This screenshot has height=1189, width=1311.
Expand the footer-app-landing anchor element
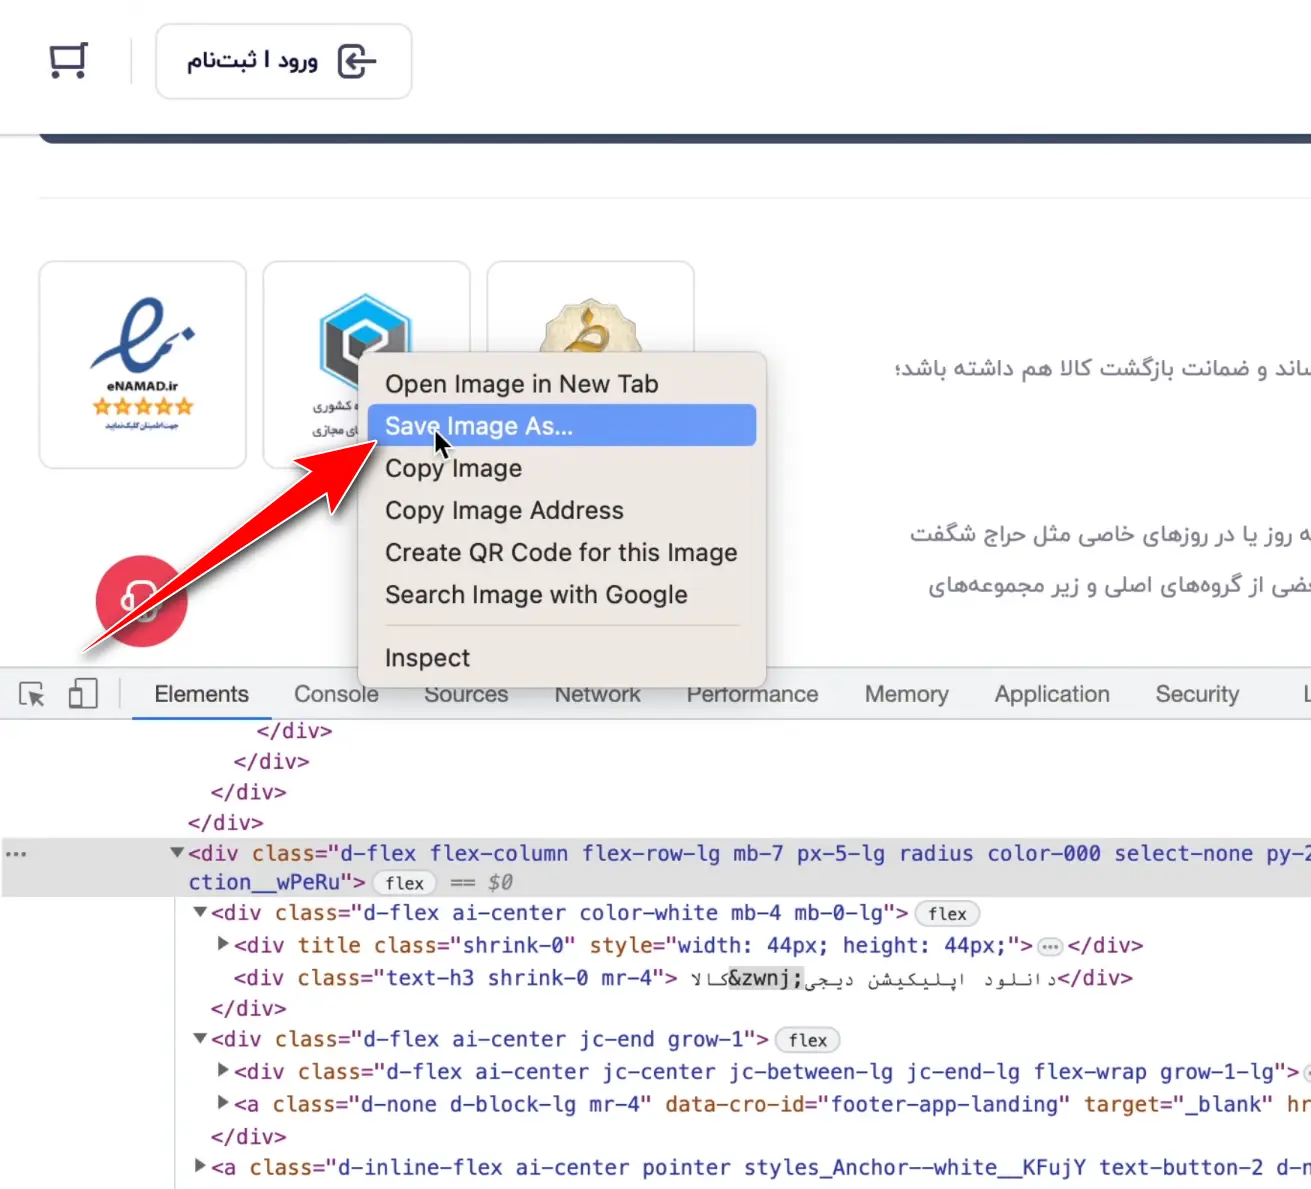223,1103
